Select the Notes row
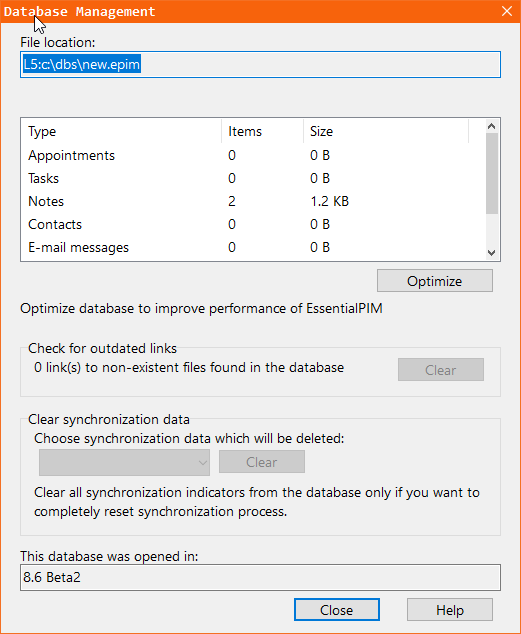The image size is (521, 634). click(x=253, y=201)
